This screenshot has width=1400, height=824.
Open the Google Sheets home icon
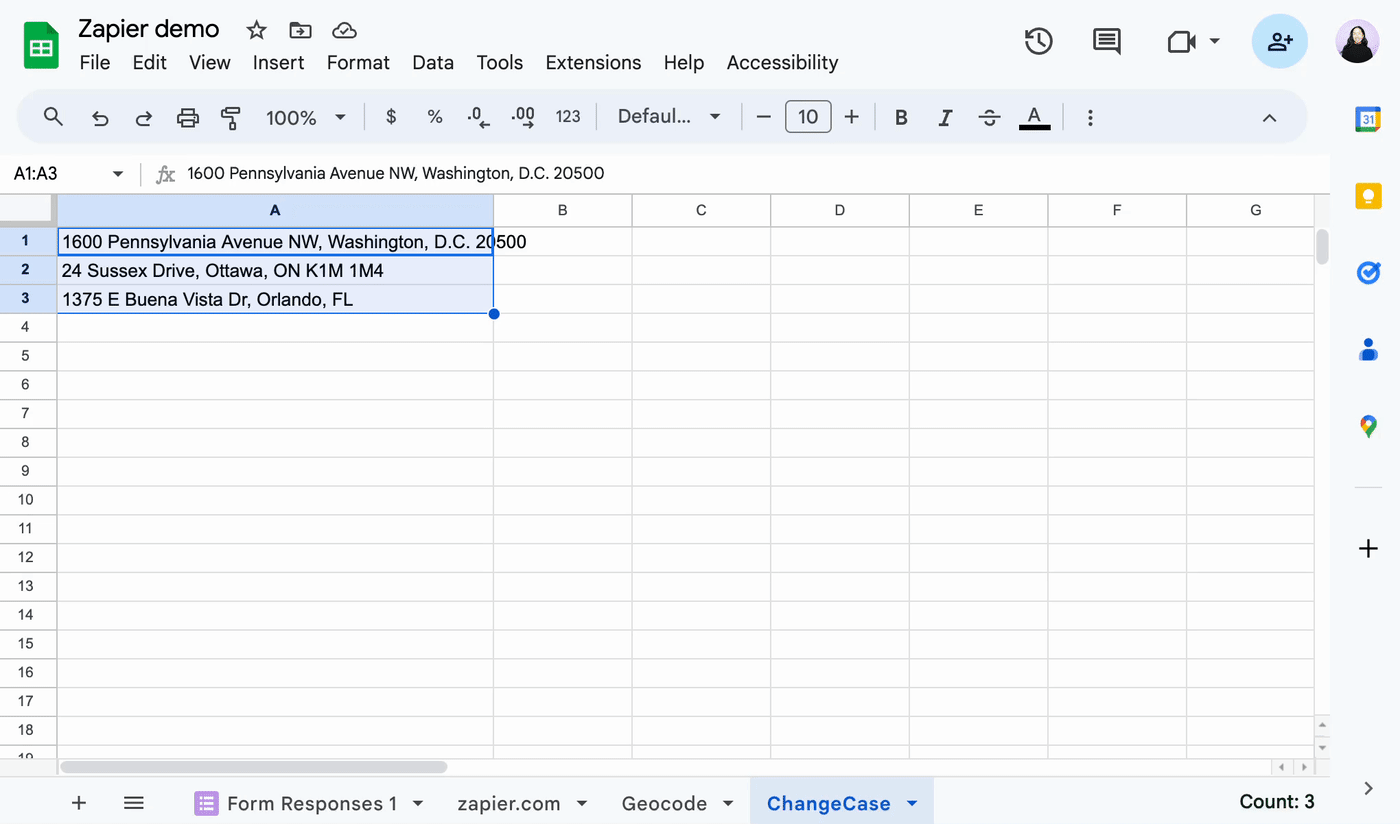click(x=41, y=46)
